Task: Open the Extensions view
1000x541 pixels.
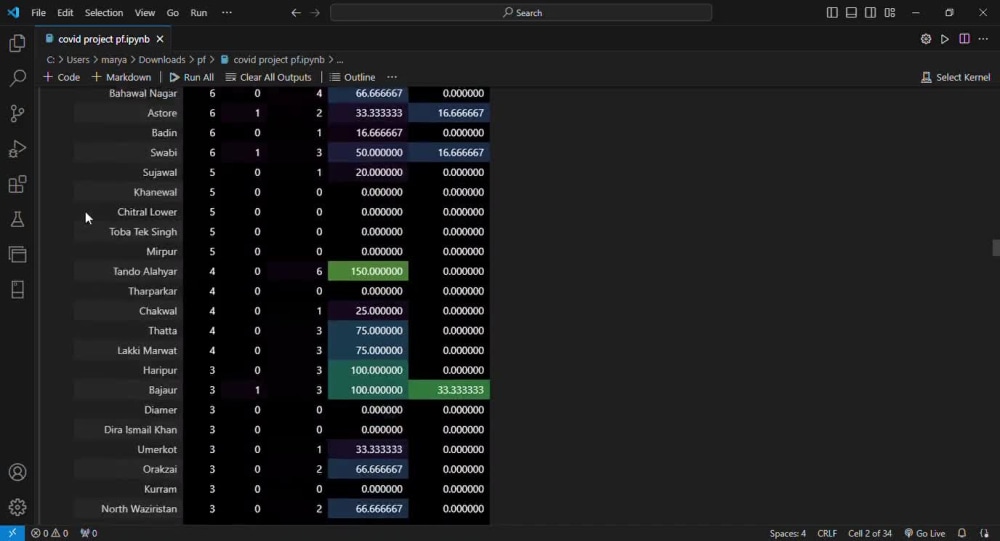Action: [17, 184]
